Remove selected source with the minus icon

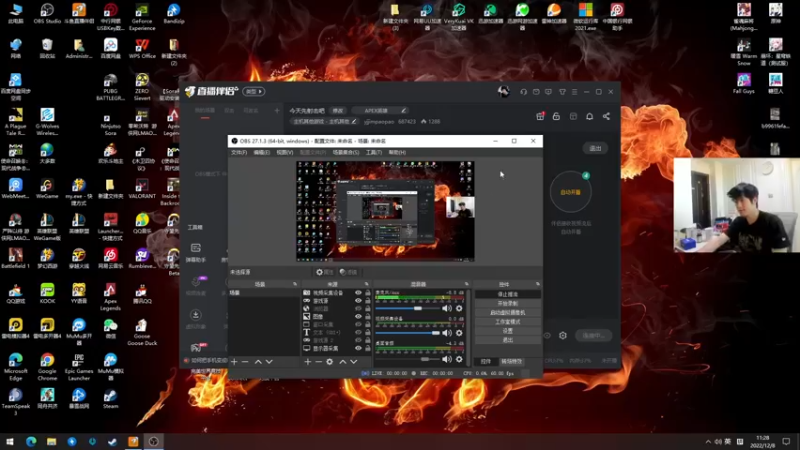[318, 362]
